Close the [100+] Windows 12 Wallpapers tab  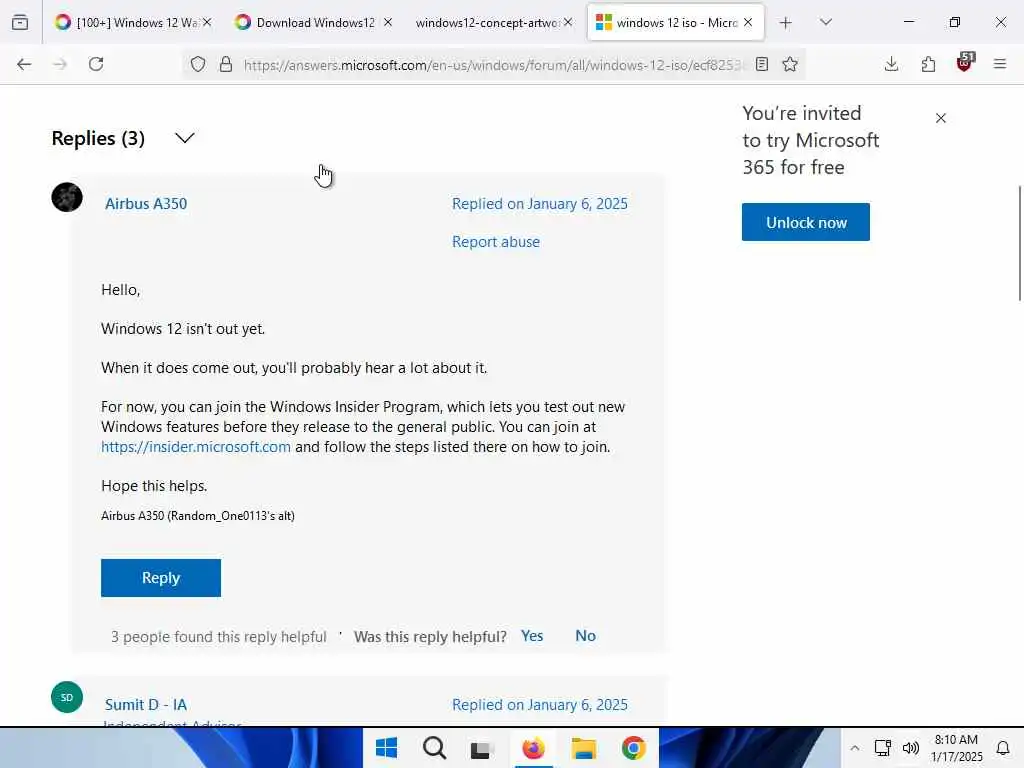coord(207,23)
